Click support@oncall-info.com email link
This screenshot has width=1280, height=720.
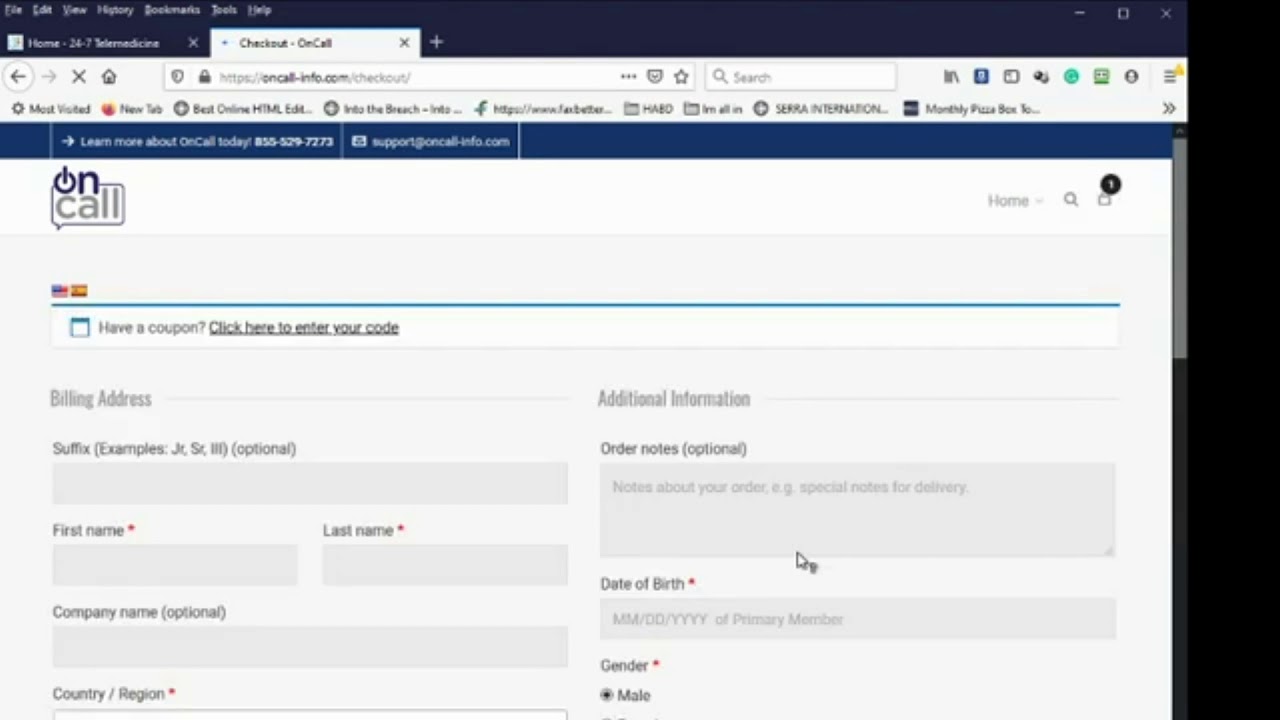pyautogui.click(x=430, y=142)
